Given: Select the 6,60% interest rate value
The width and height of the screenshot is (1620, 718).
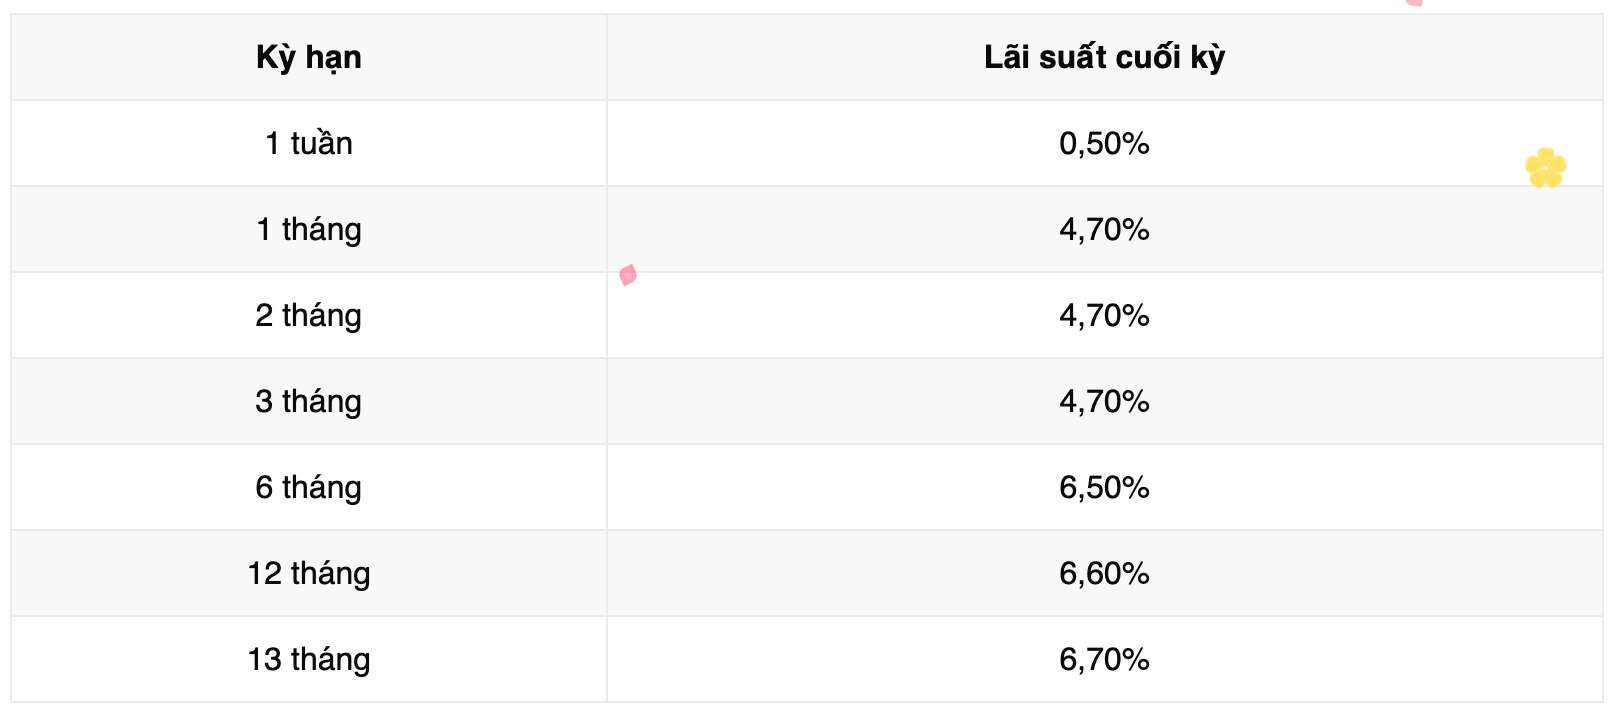Looking at the screenshot, I should (x=1104, y=574).
